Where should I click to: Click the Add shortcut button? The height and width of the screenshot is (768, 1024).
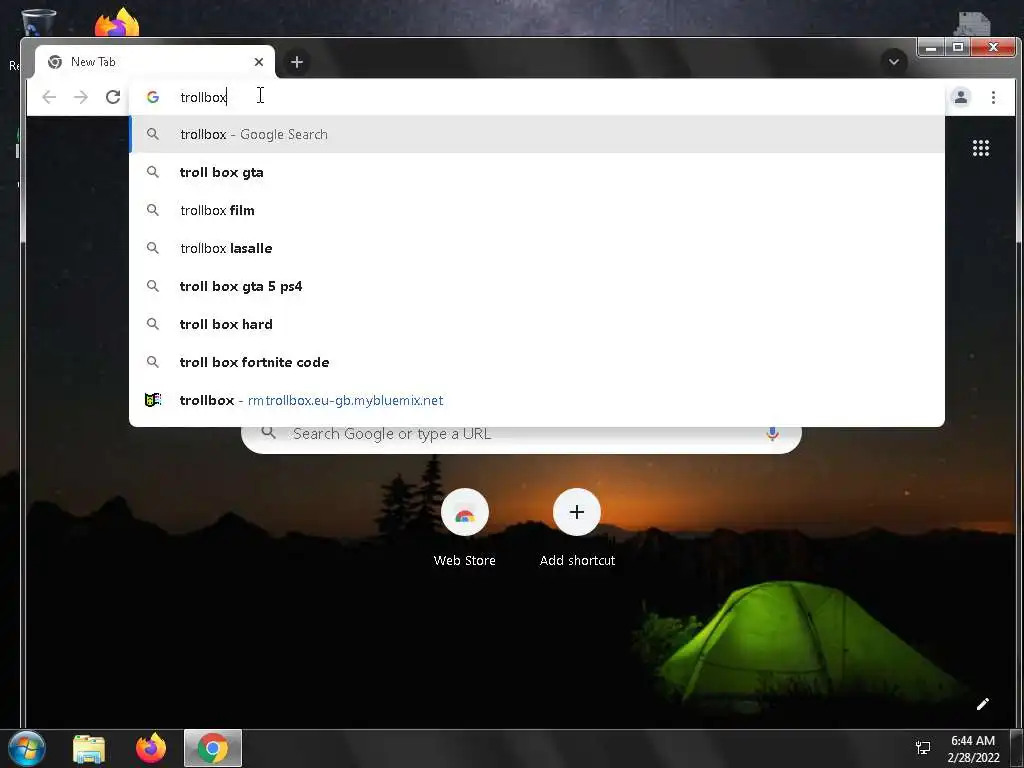tap(577, 528)
